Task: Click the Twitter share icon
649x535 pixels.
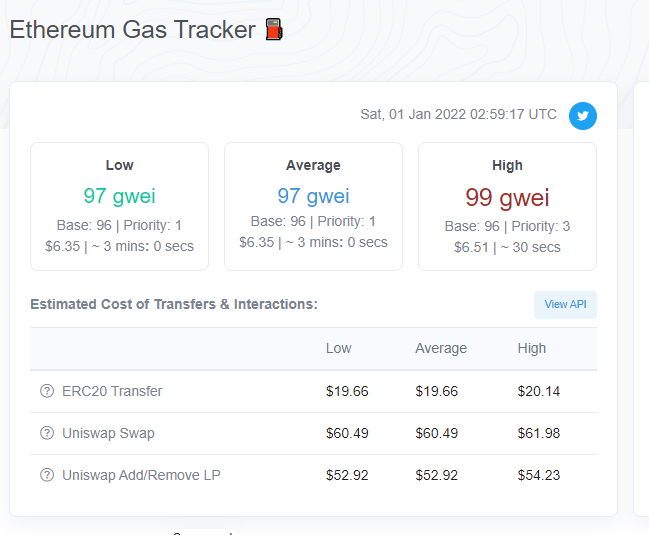Action: pyautogui.click(x=583, y=116)
